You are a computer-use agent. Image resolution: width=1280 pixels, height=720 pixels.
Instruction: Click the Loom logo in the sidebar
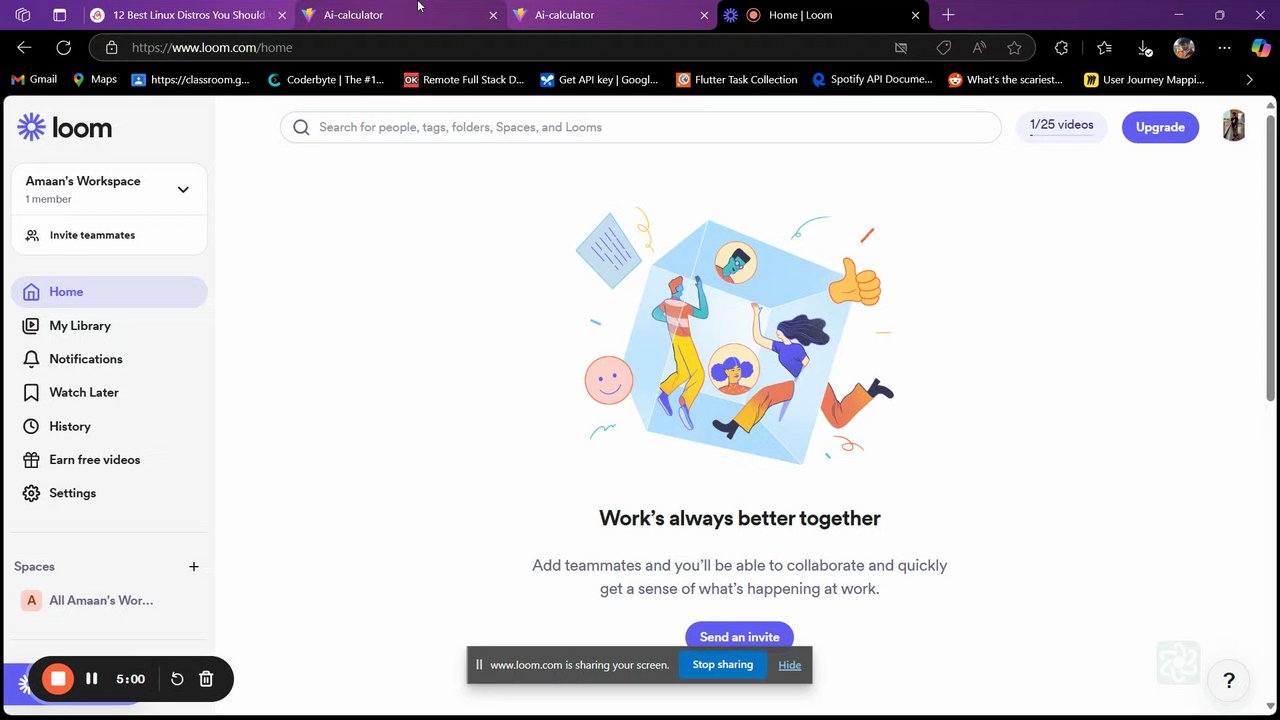65,127
